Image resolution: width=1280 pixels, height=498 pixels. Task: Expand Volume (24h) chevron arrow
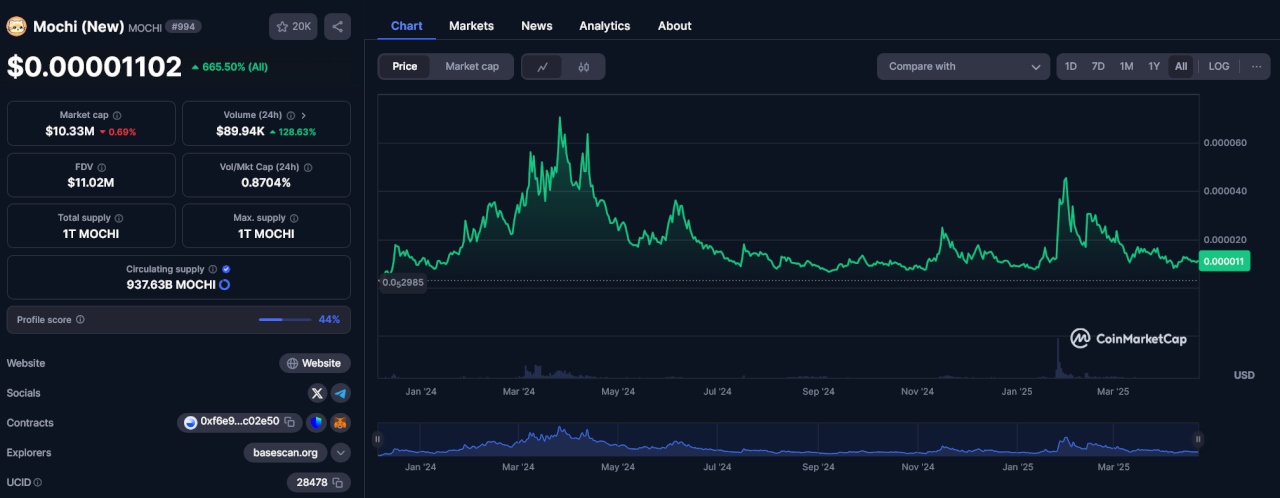[x=304, y=116]
